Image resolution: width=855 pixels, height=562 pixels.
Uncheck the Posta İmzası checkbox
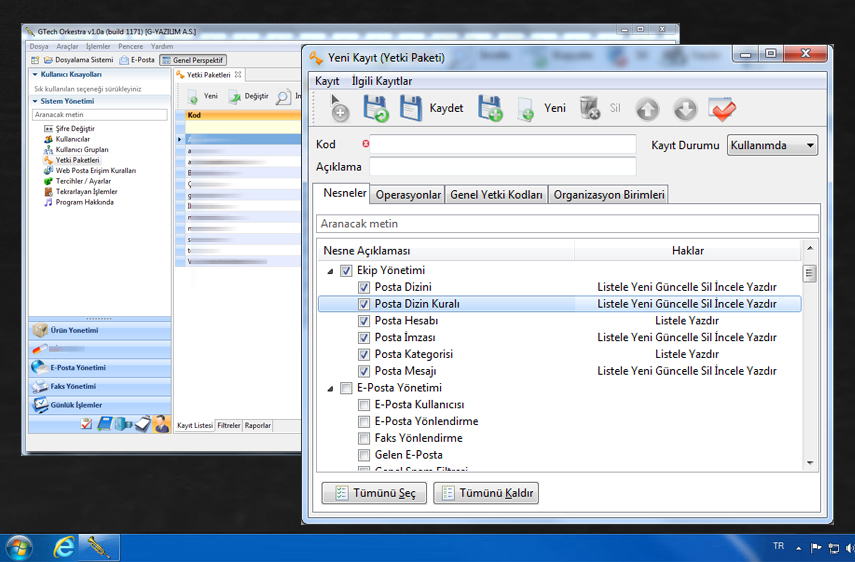pos(364,338)
